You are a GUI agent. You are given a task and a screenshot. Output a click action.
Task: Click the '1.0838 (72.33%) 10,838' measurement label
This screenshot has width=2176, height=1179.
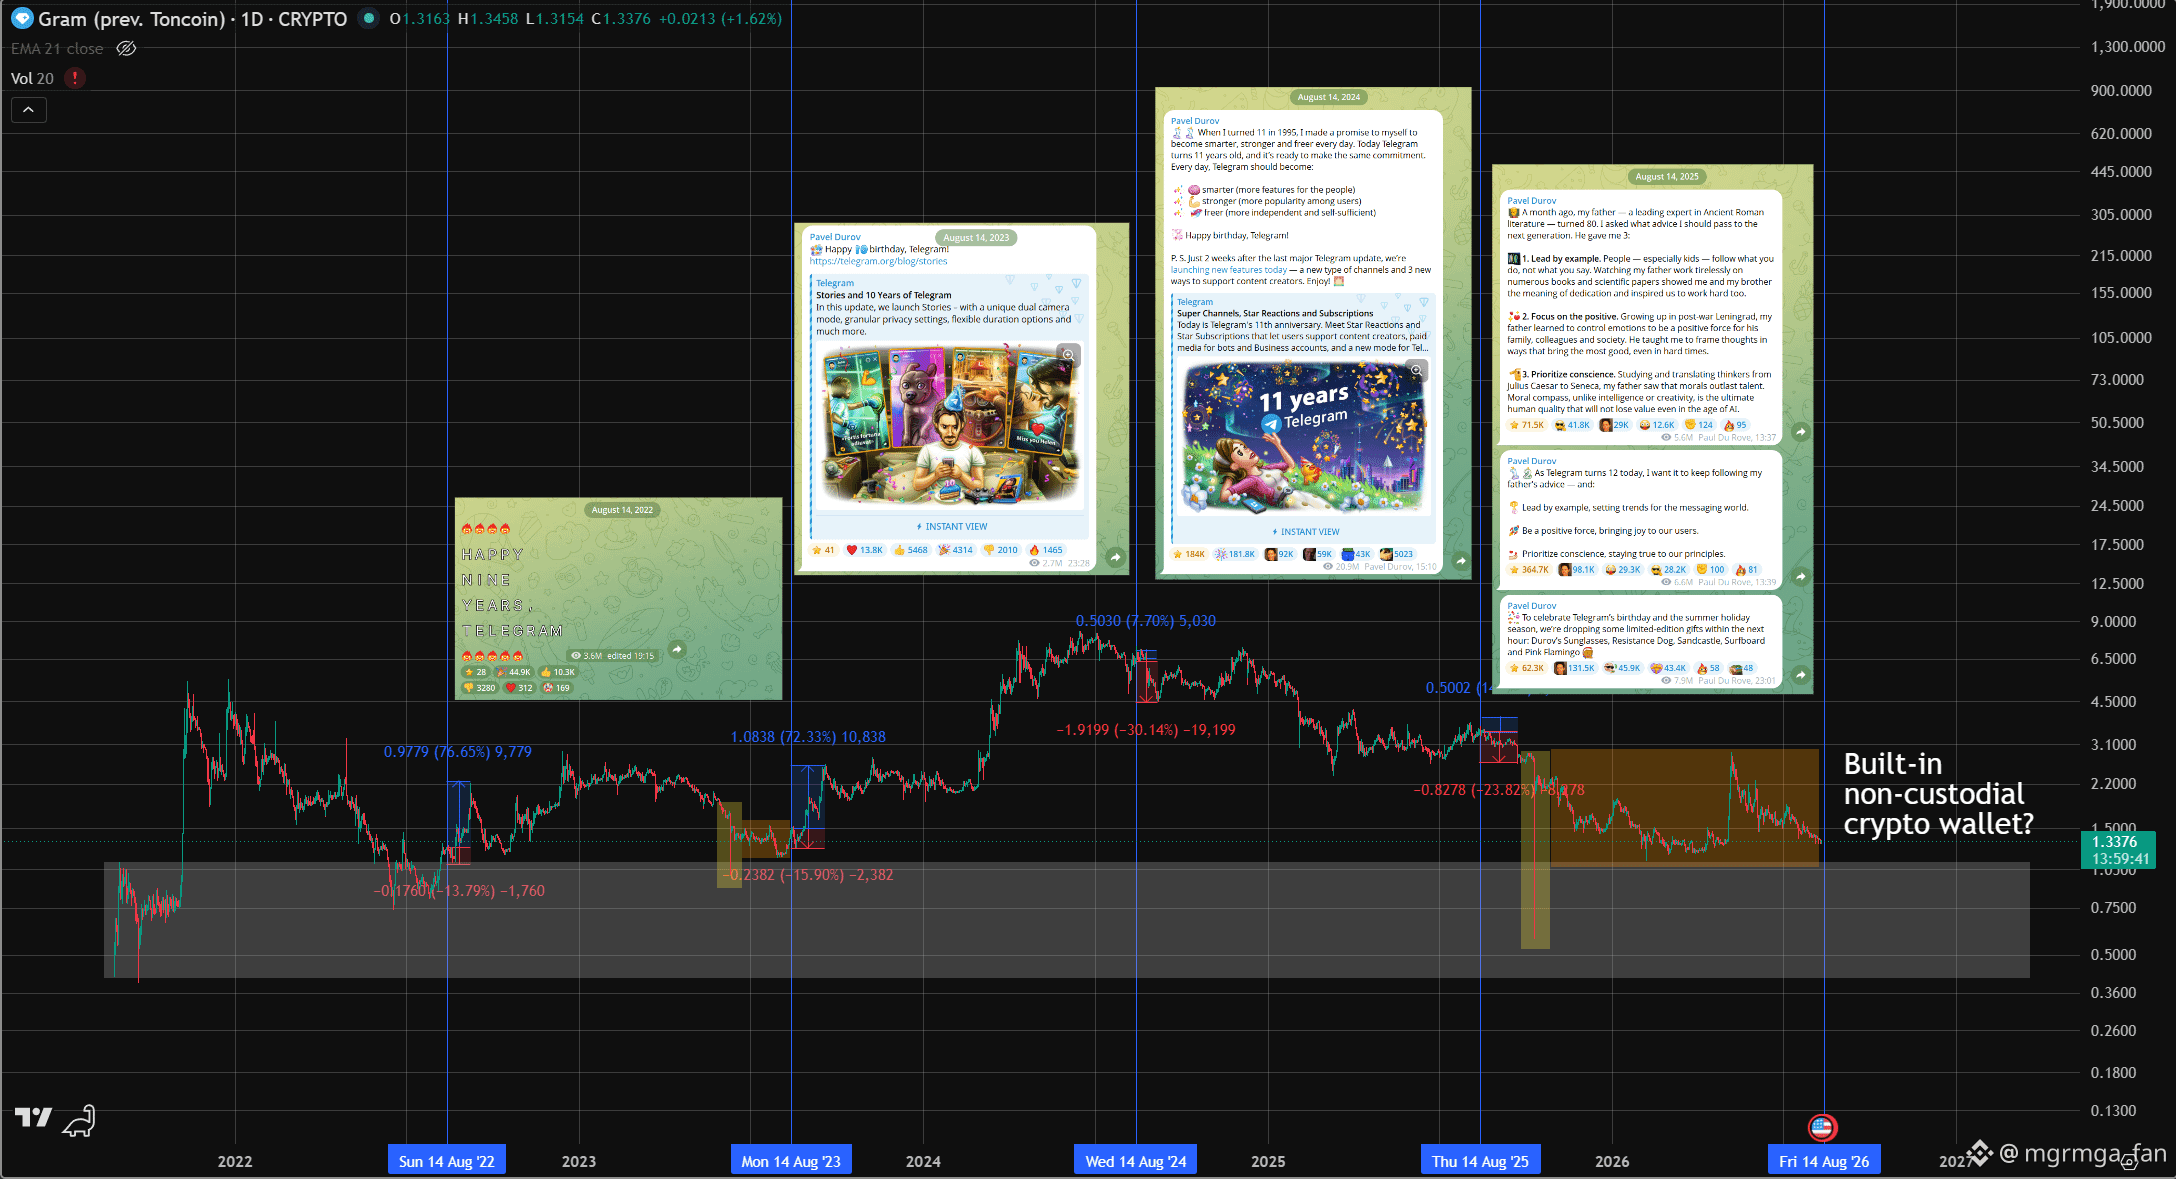(x=808, y=737)
